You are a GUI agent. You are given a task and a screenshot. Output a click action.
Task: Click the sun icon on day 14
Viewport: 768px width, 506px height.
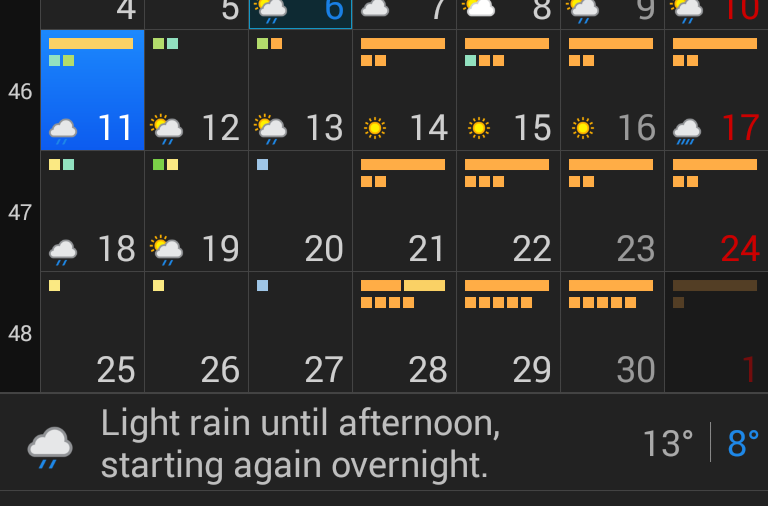tap(375, 128)
